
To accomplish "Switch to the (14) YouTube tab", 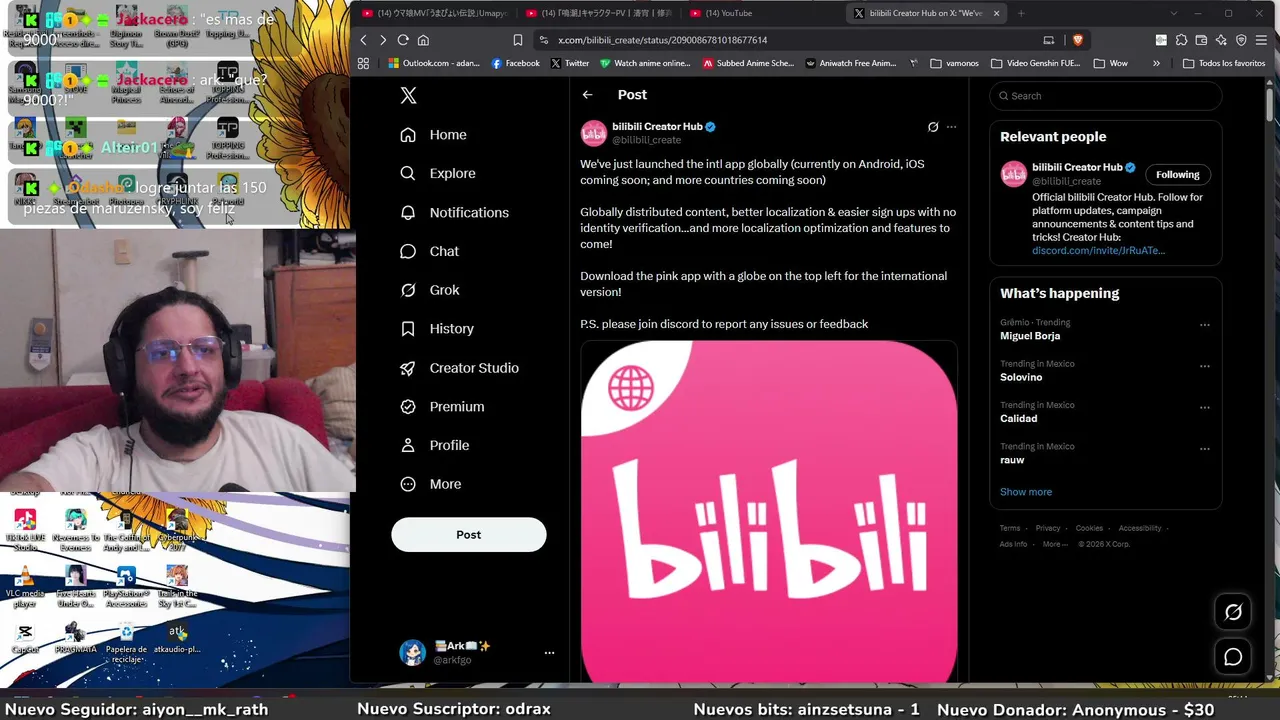I will [763, 13].
